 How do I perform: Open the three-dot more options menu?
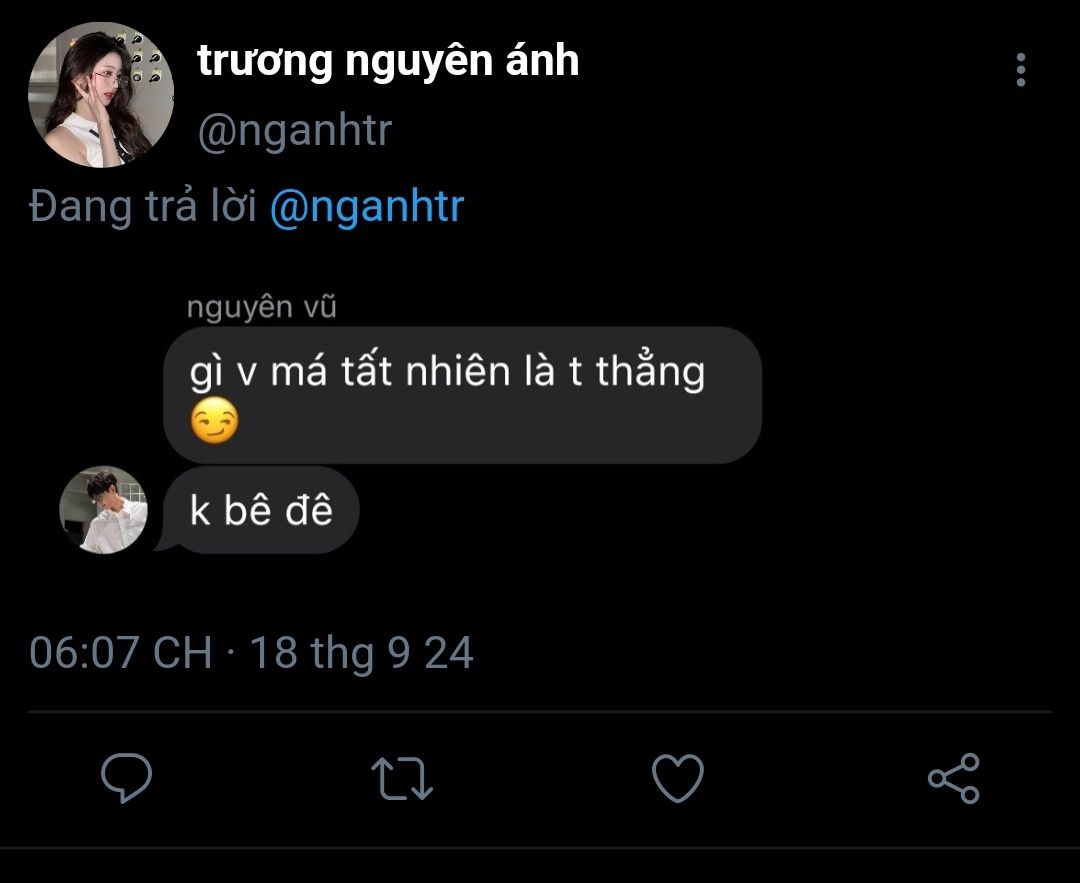[1020, 70]
